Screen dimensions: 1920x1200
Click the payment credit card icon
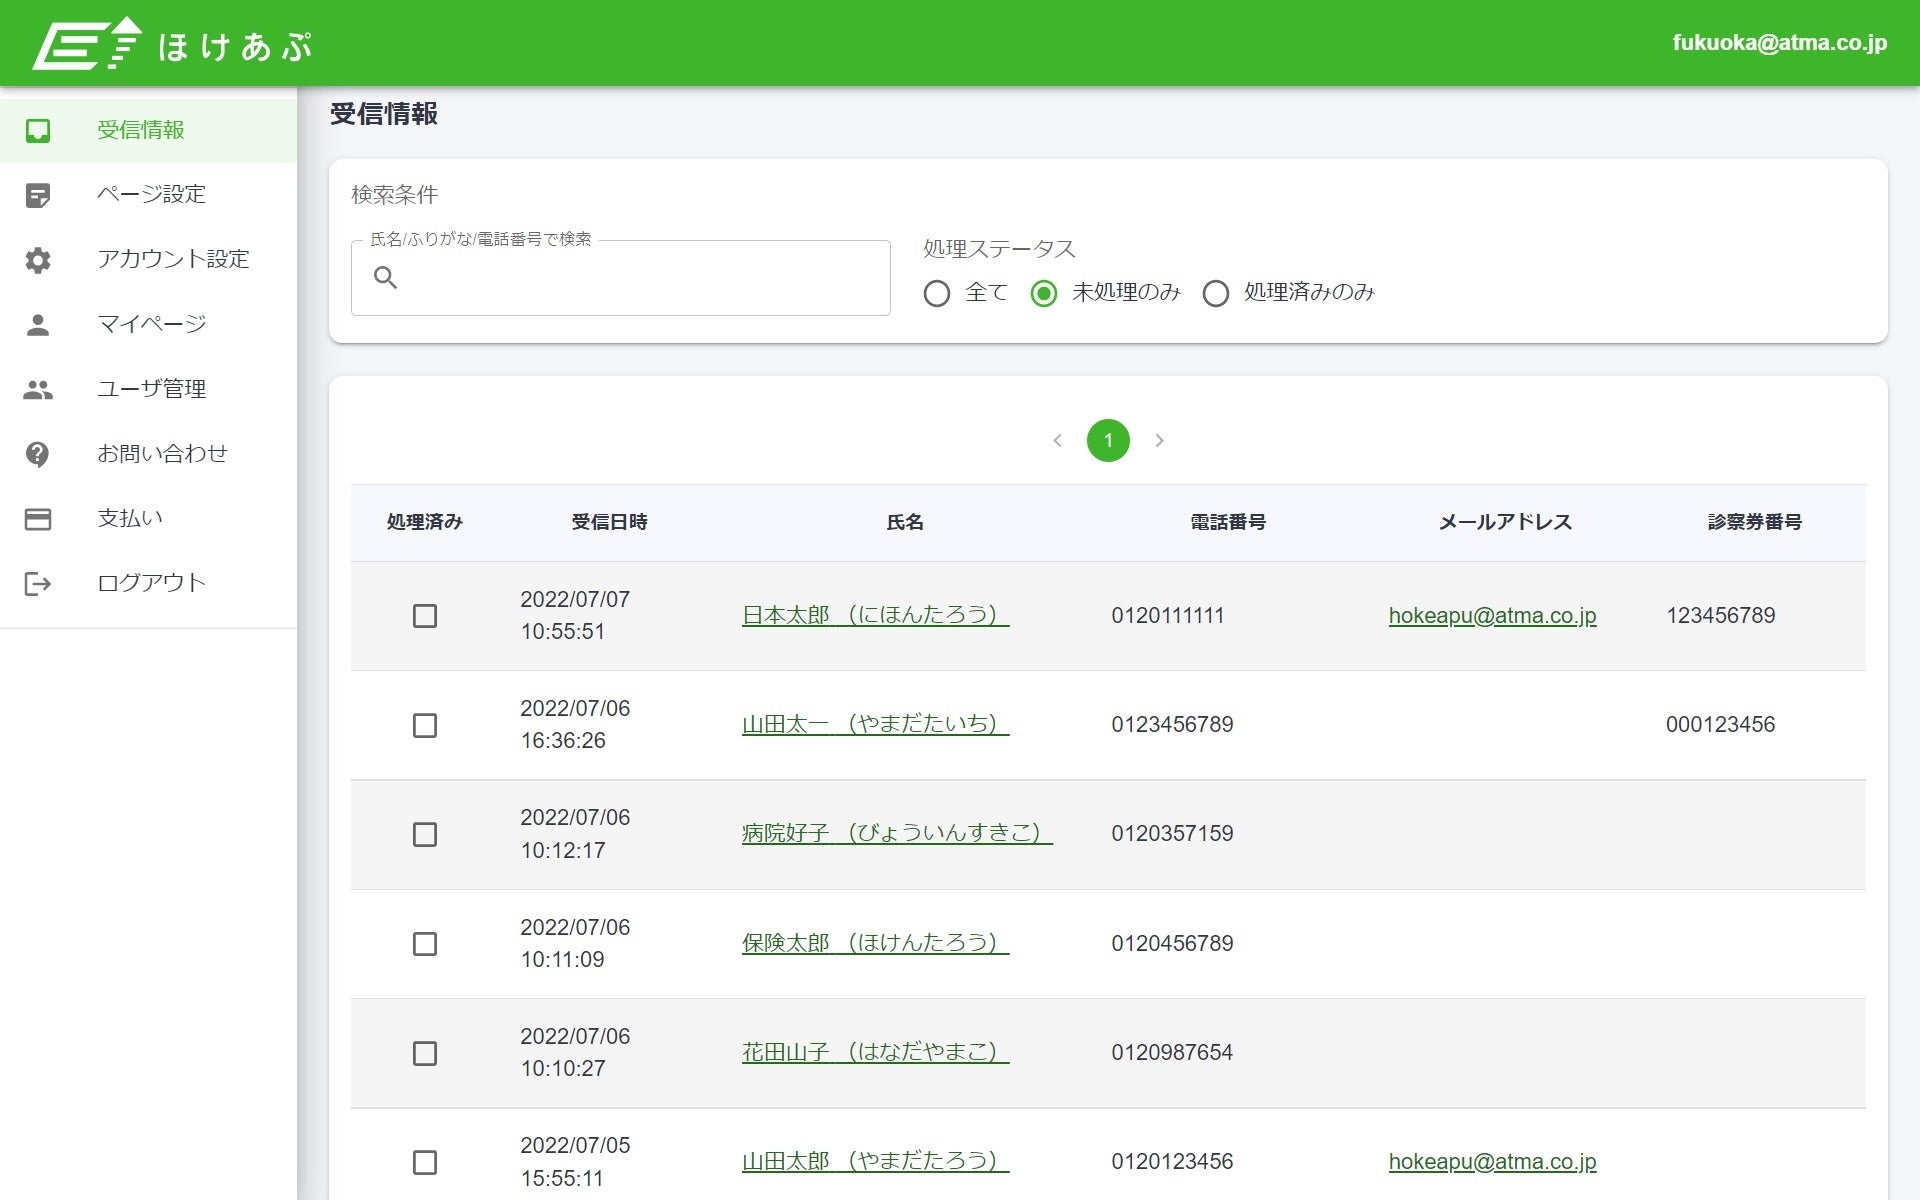[38, 519]
